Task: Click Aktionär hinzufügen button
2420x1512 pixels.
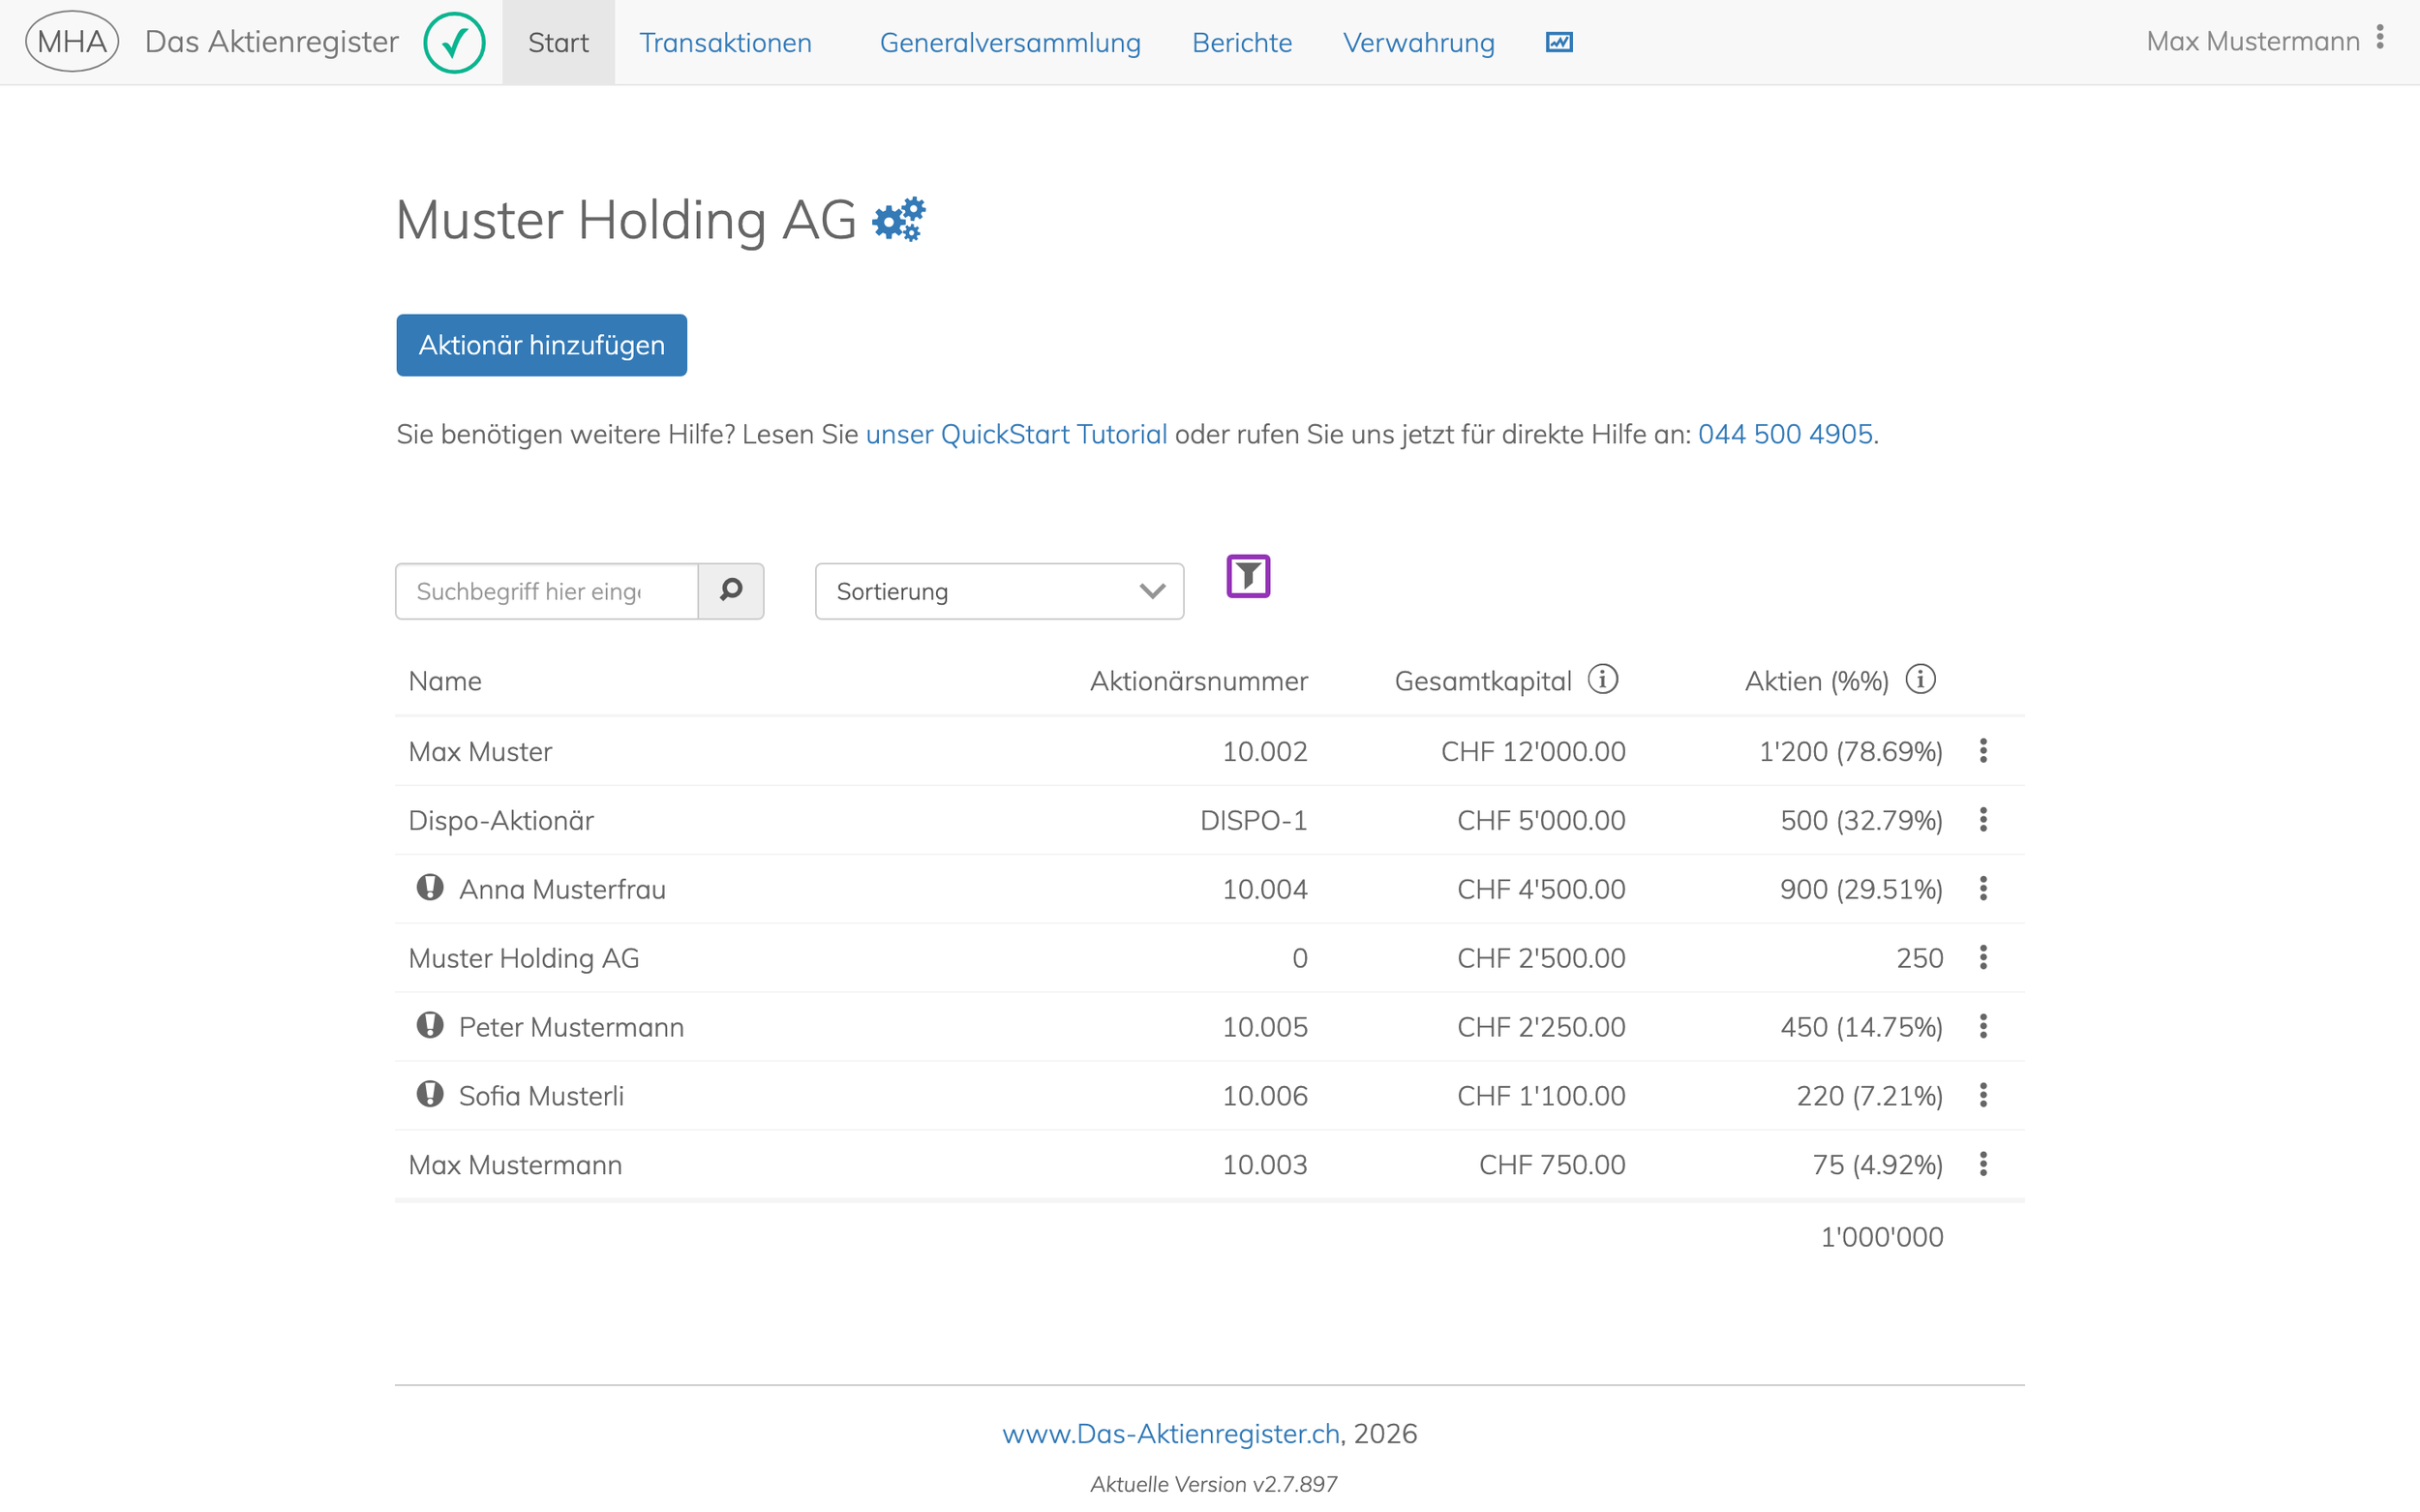Action: point(541,345)
